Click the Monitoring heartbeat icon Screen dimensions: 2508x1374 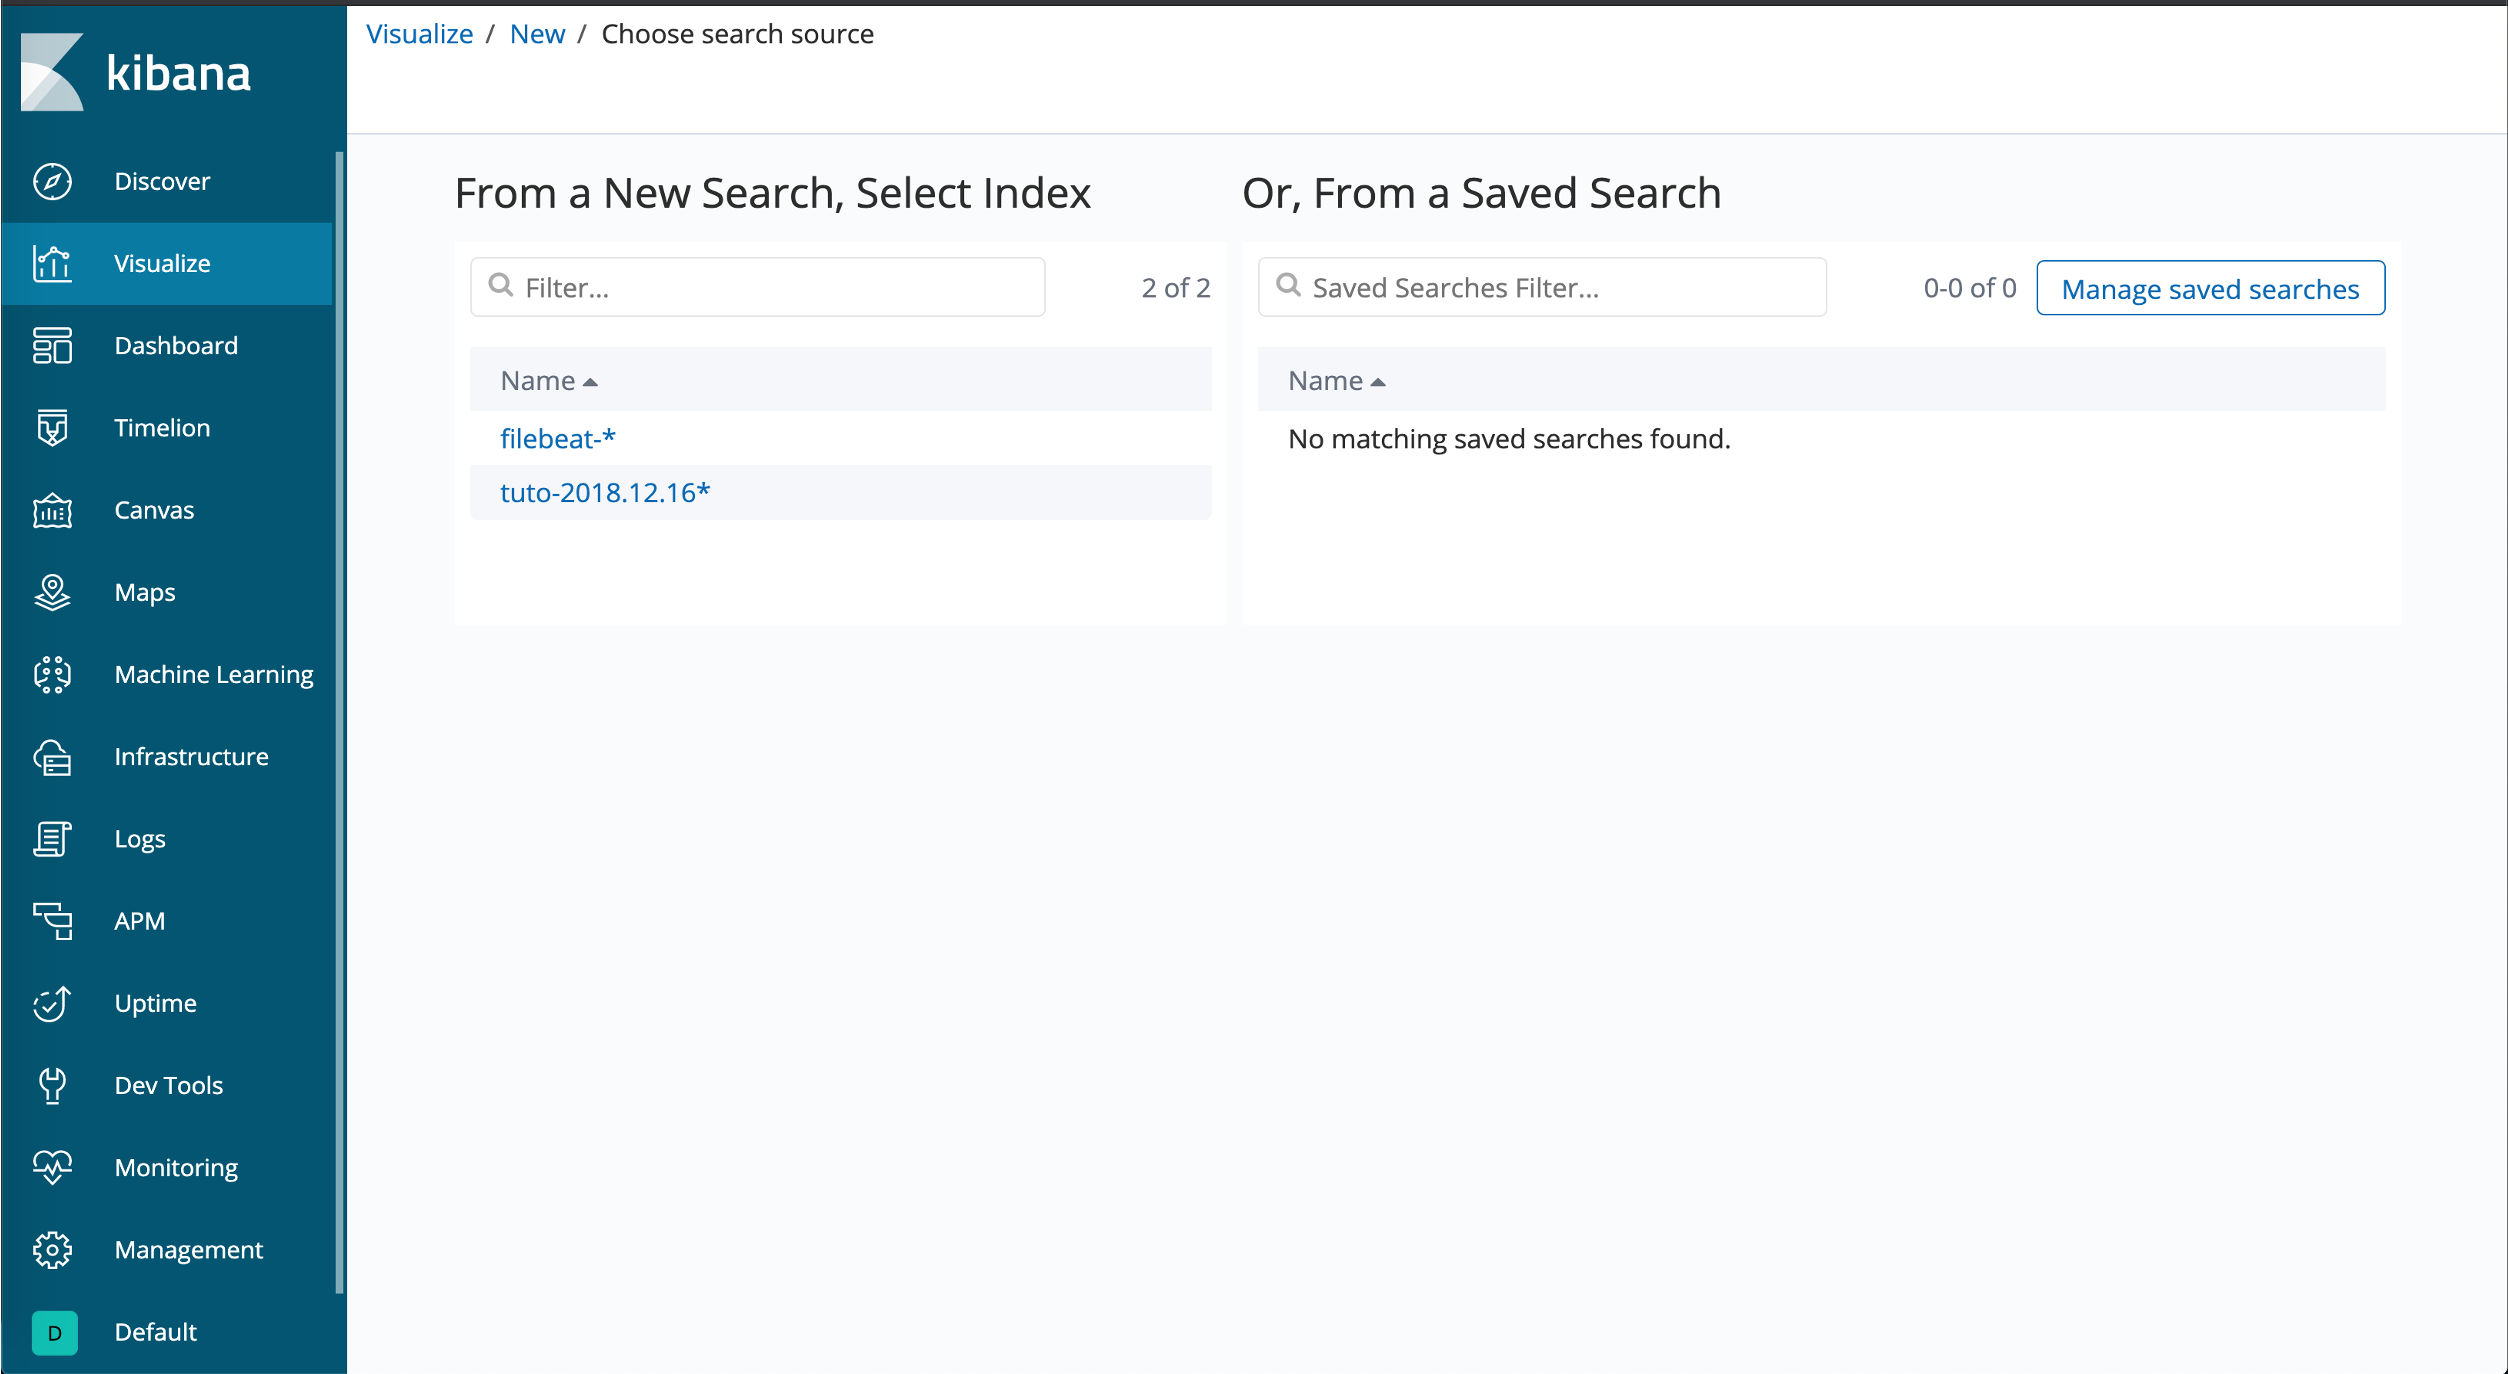[52, 1167]
